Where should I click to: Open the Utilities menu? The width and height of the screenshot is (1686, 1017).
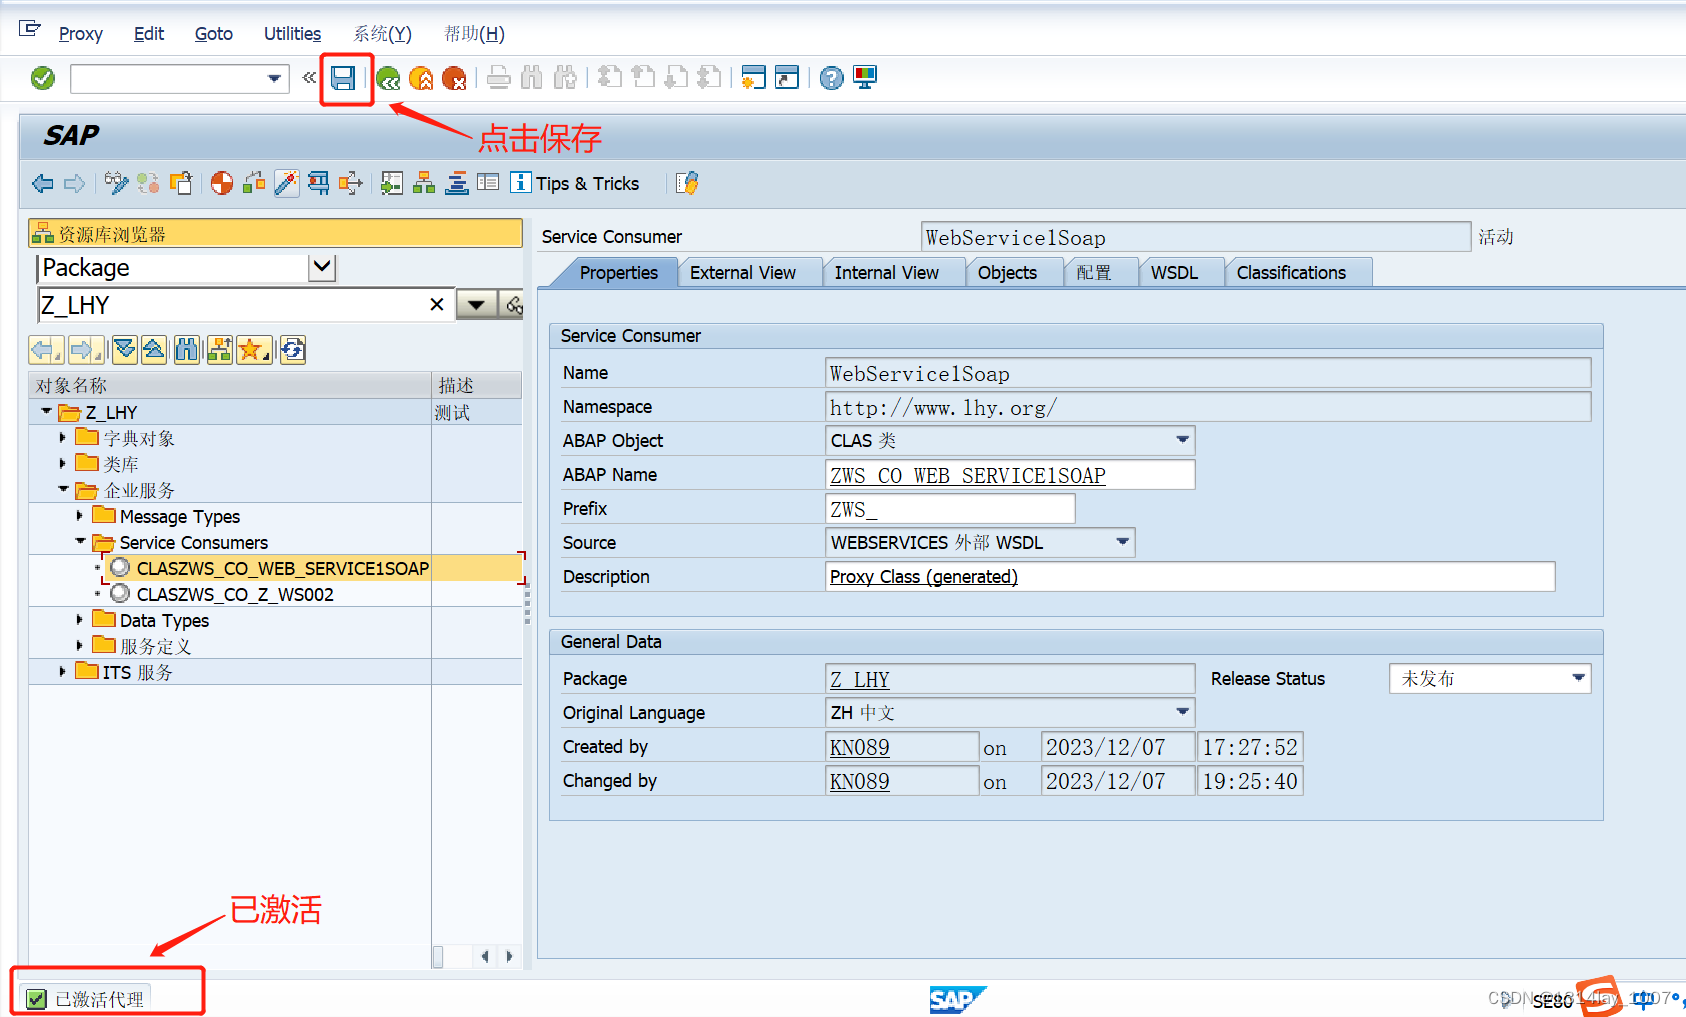click(292, 33)
